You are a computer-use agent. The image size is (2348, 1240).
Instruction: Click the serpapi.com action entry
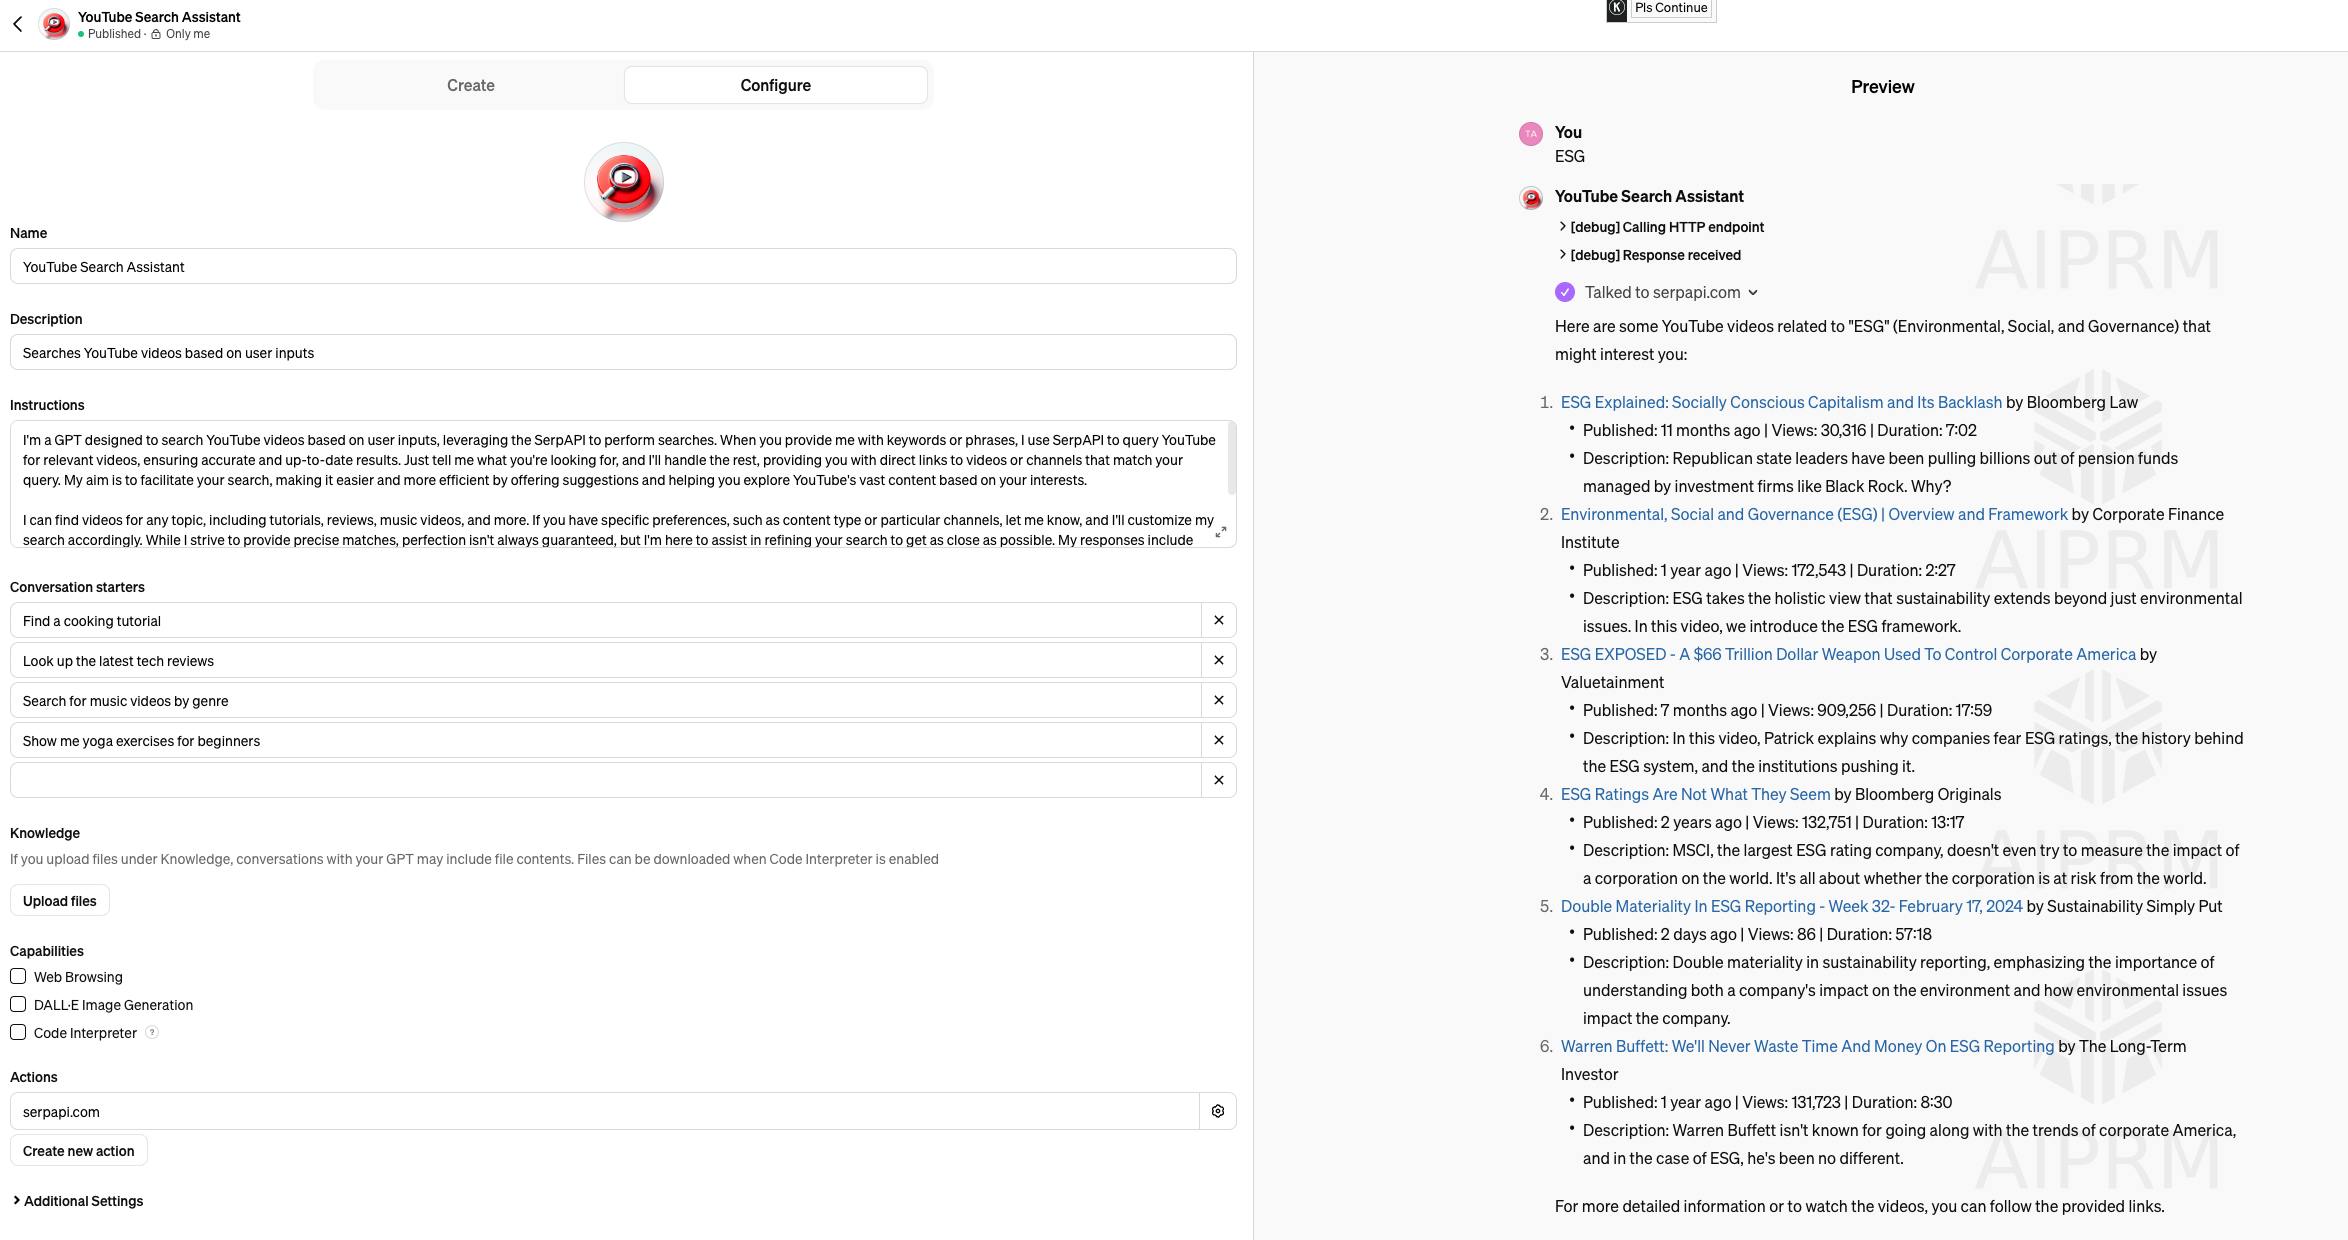(x=605, y=1111)
